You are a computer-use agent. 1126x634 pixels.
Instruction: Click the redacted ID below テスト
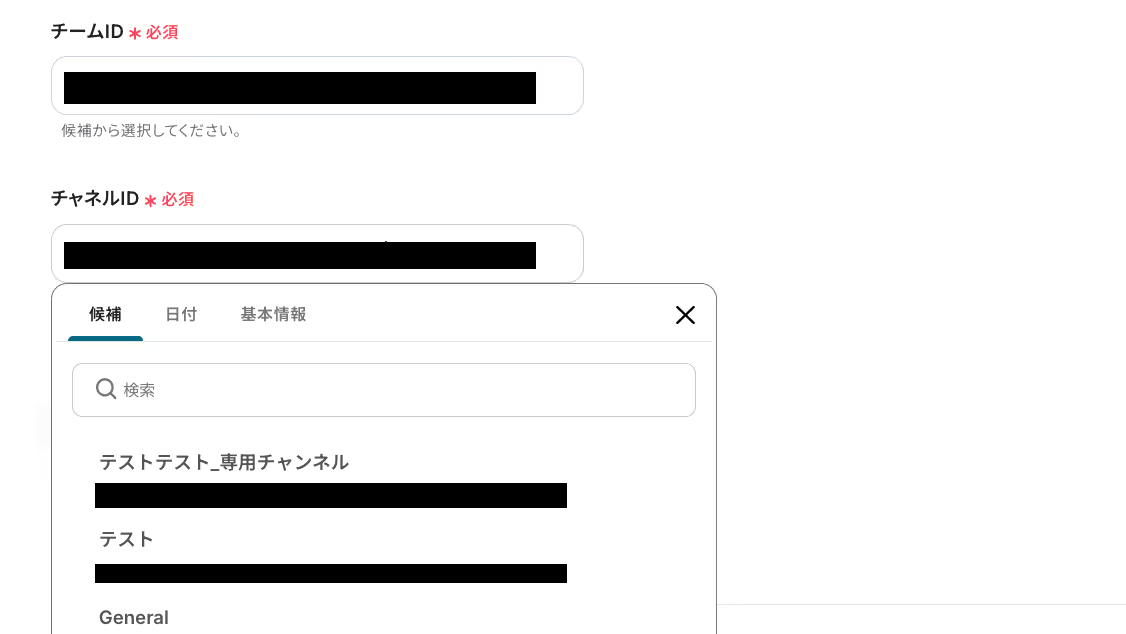331,573
